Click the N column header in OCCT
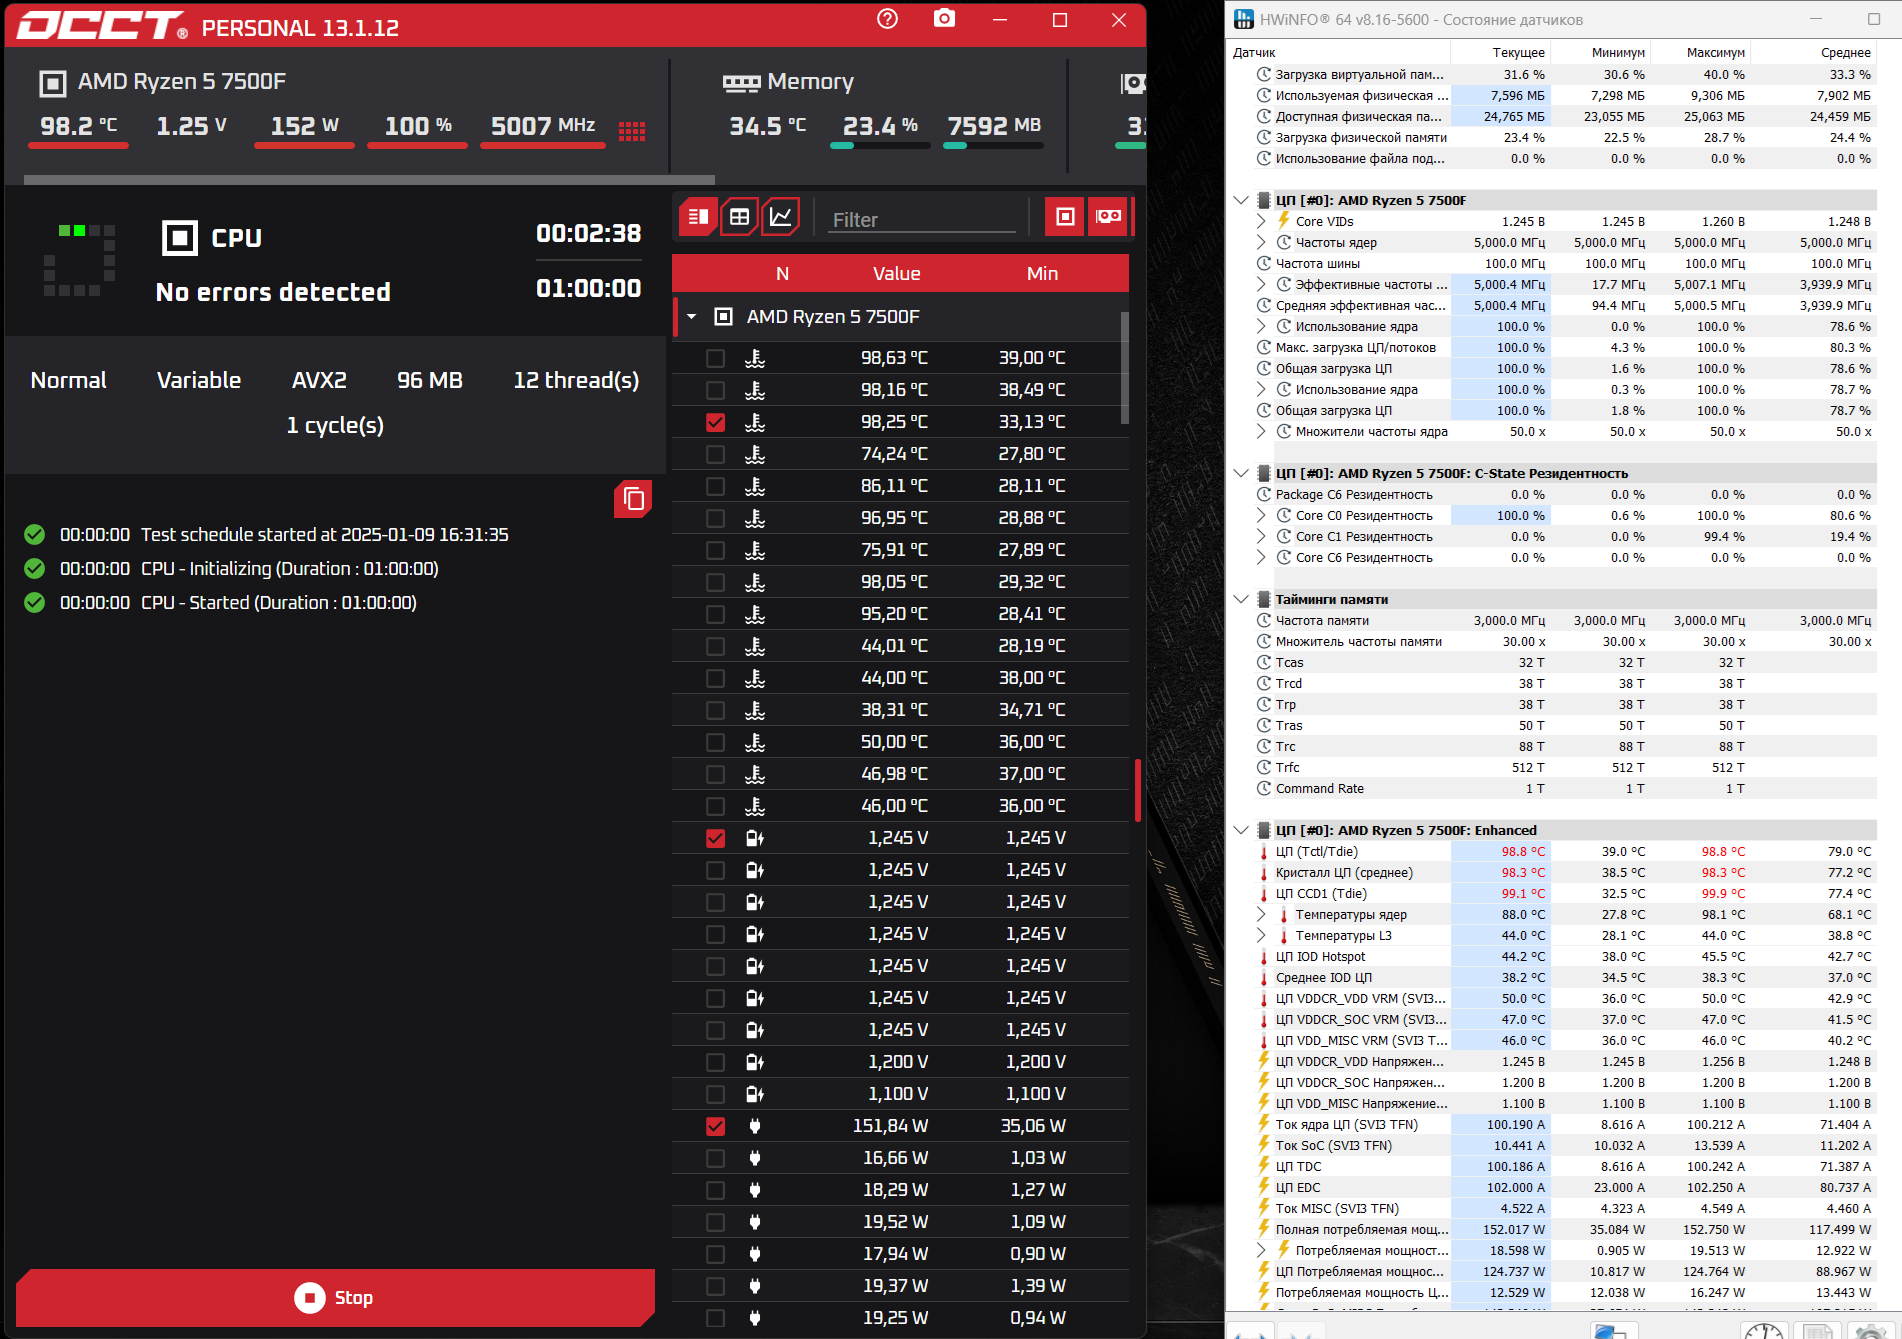 [782, 273]
